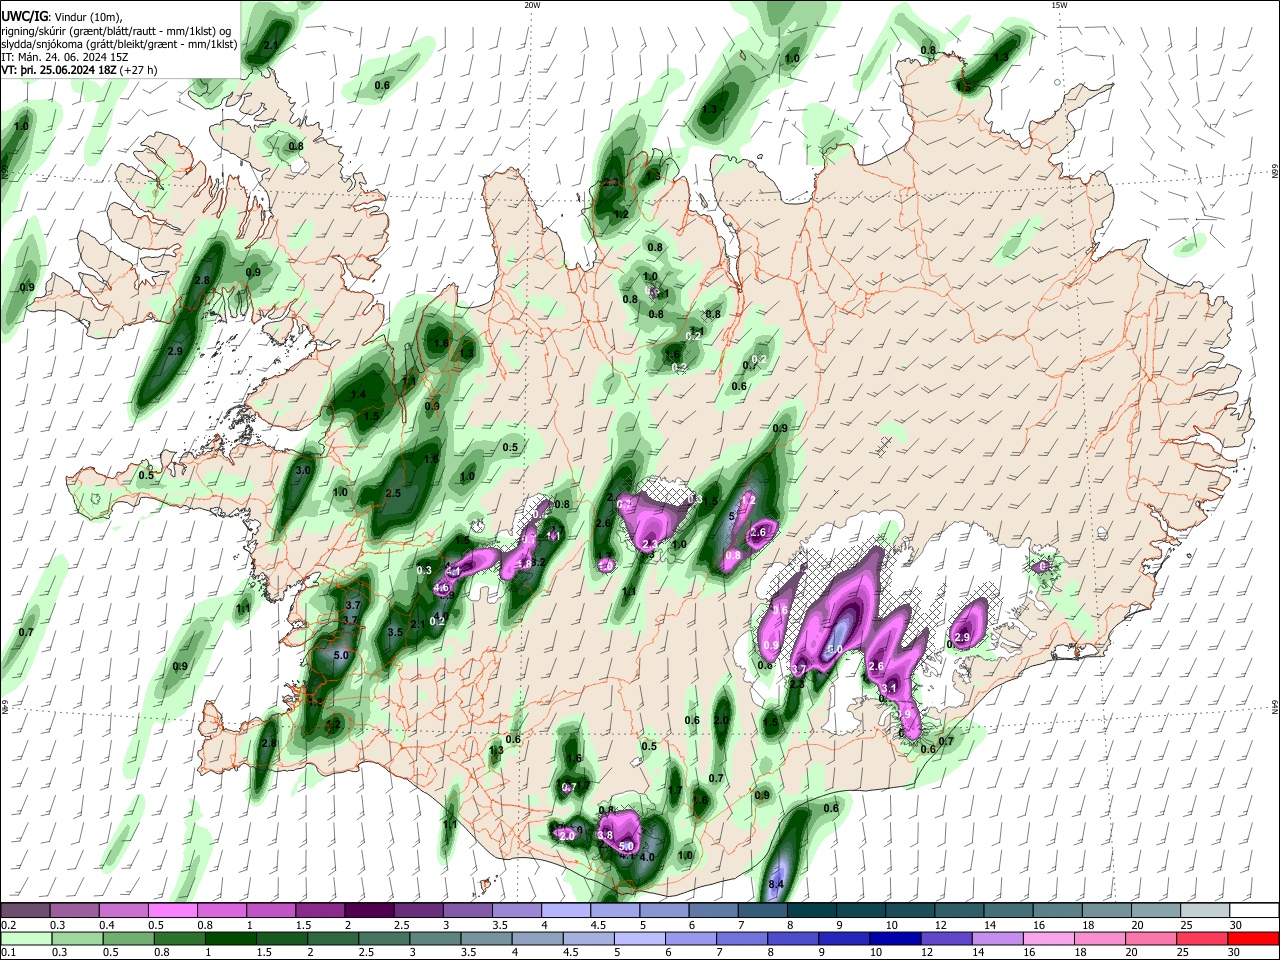Viewport: 1280px width, 960px height.
Task: Select the palest green 0.1–0.3 swatch, lower legend
Action: point(27,938)
